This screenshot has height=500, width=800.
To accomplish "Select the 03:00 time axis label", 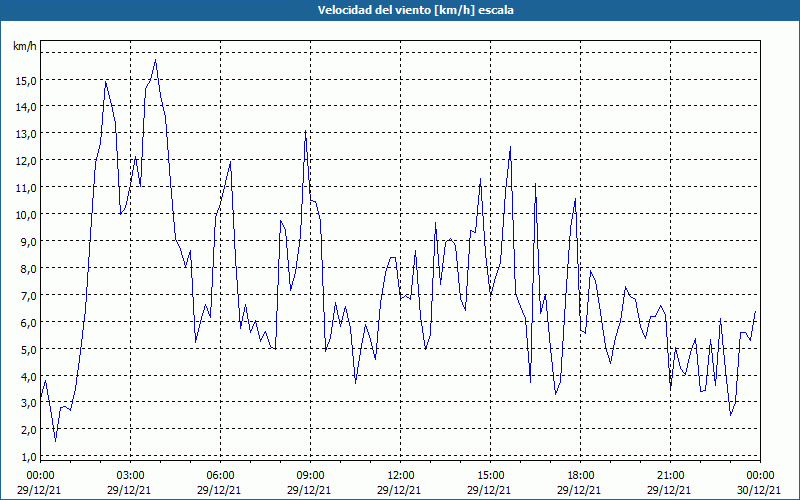I will tap(130, 476).
